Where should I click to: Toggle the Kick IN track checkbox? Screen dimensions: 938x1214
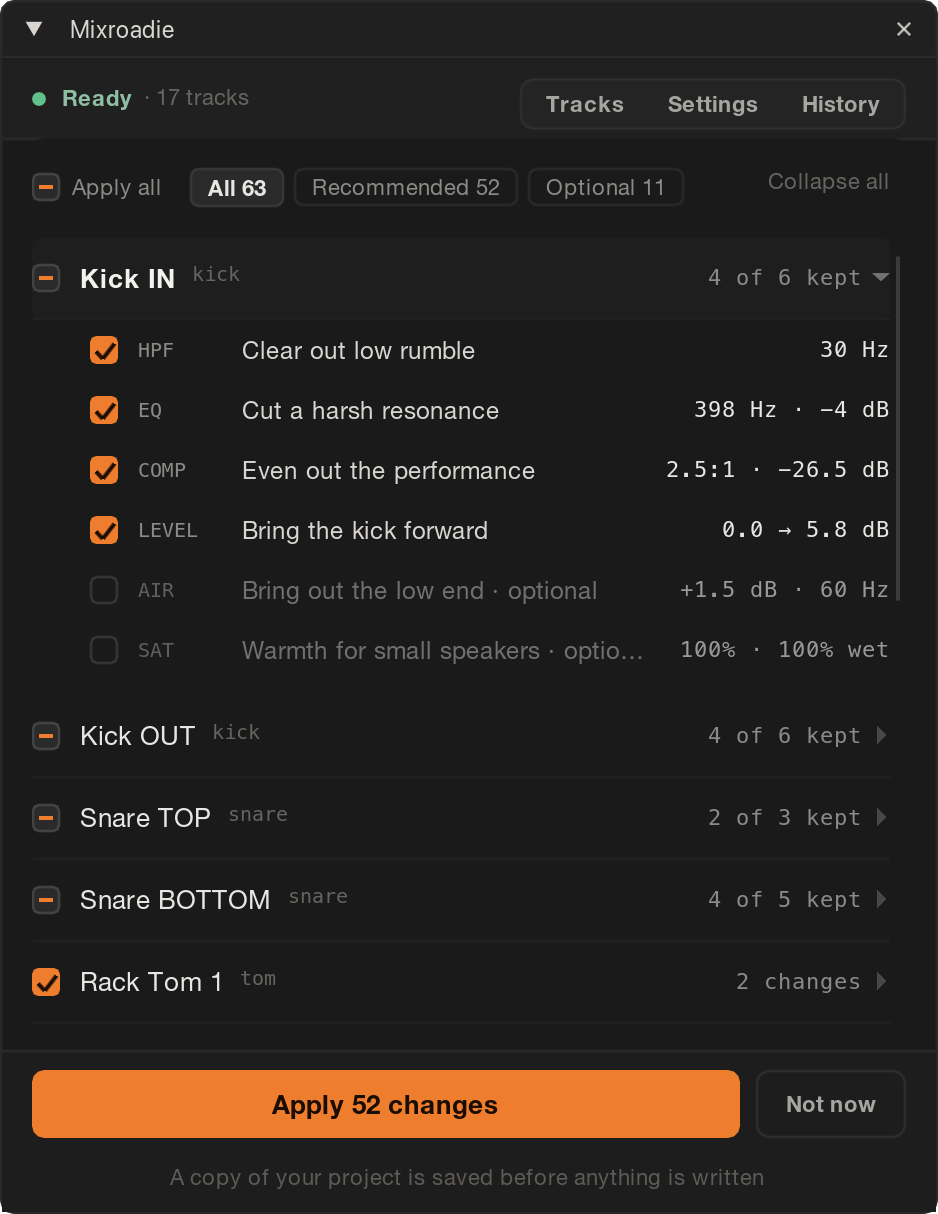tap(46, 276)
